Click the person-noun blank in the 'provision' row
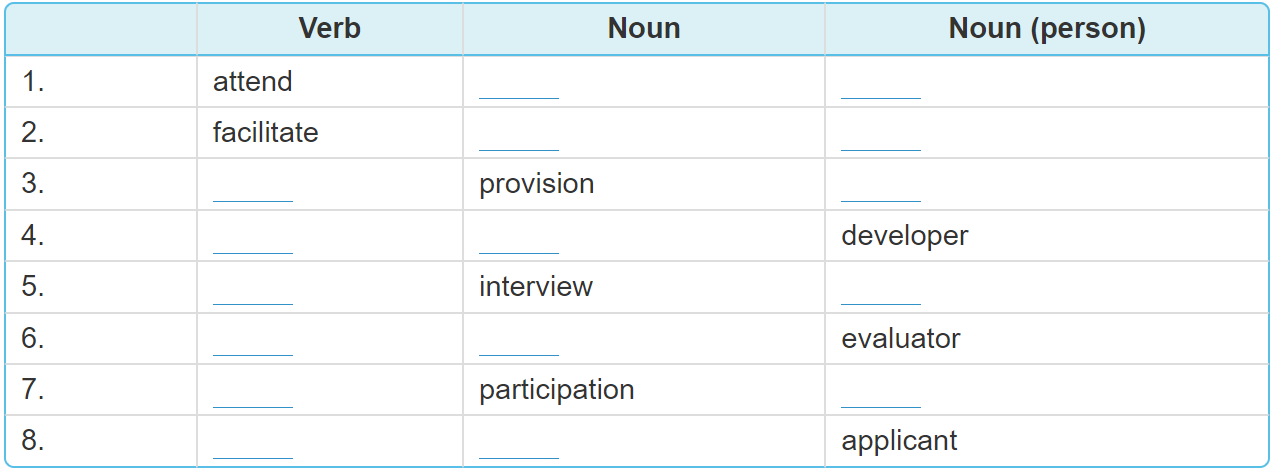1272x471 pixels. (880, 190)
